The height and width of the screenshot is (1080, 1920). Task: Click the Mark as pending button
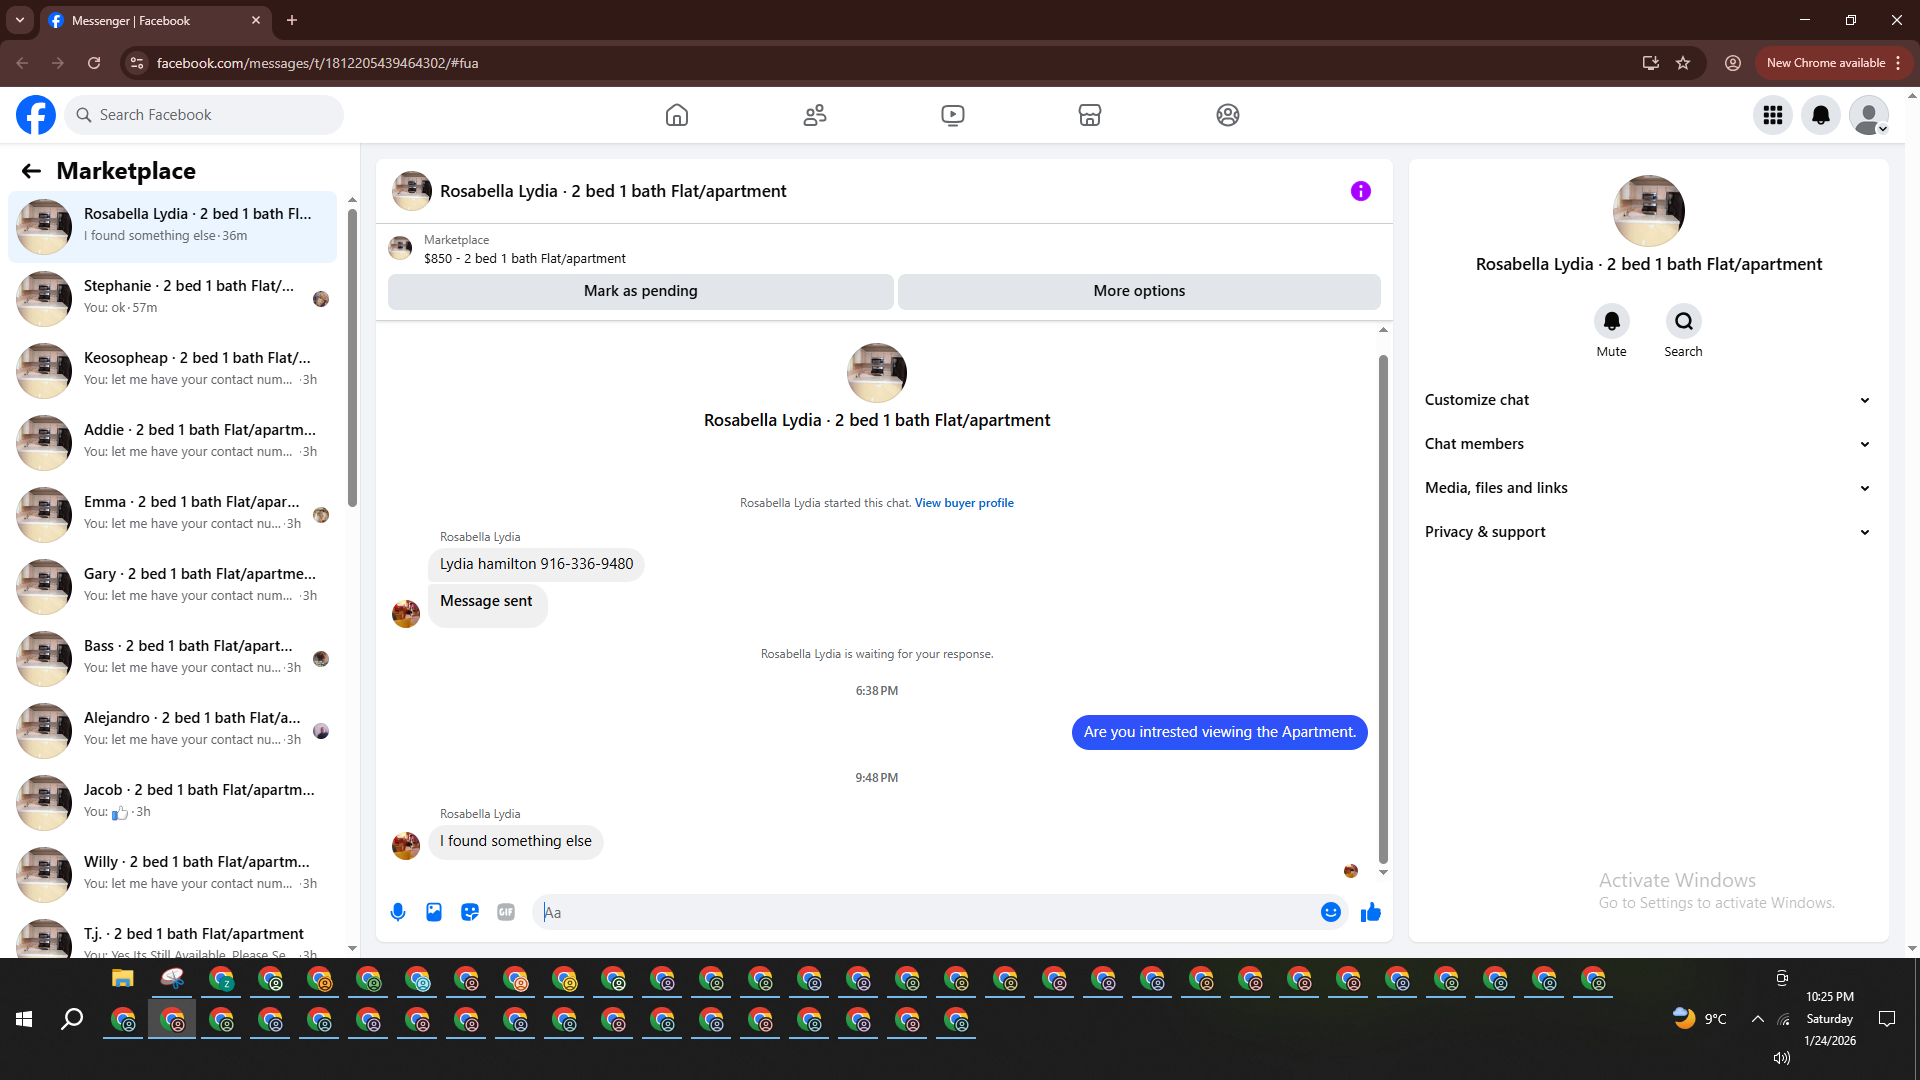(x=640, y=291)
